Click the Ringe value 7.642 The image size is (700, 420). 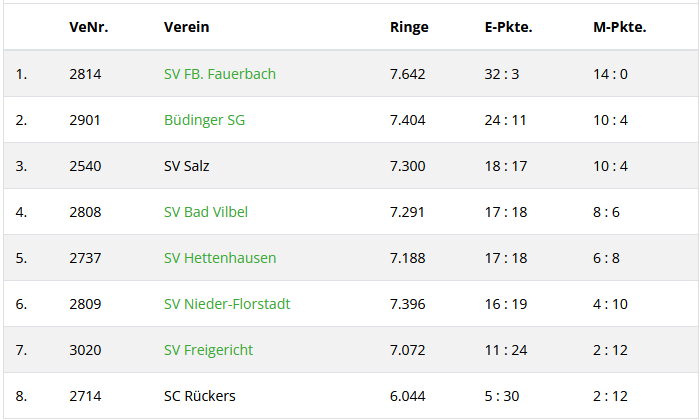(408, 74)
